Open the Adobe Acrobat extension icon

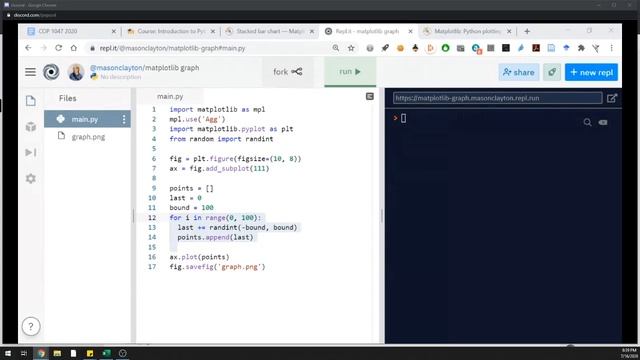click(536, 48)
